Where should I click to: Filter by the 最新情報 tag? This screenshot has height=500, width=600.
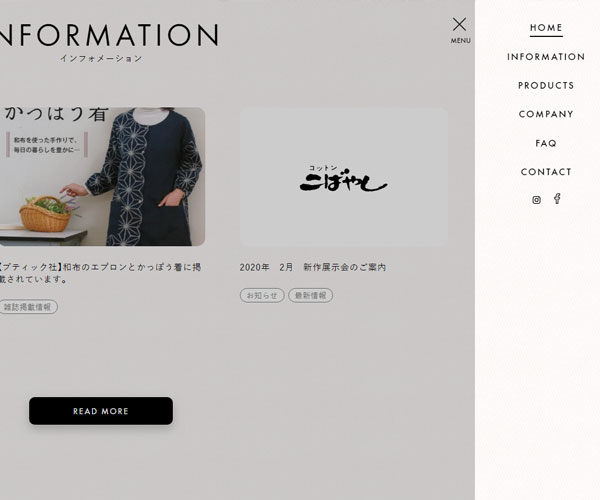point(310,295)
